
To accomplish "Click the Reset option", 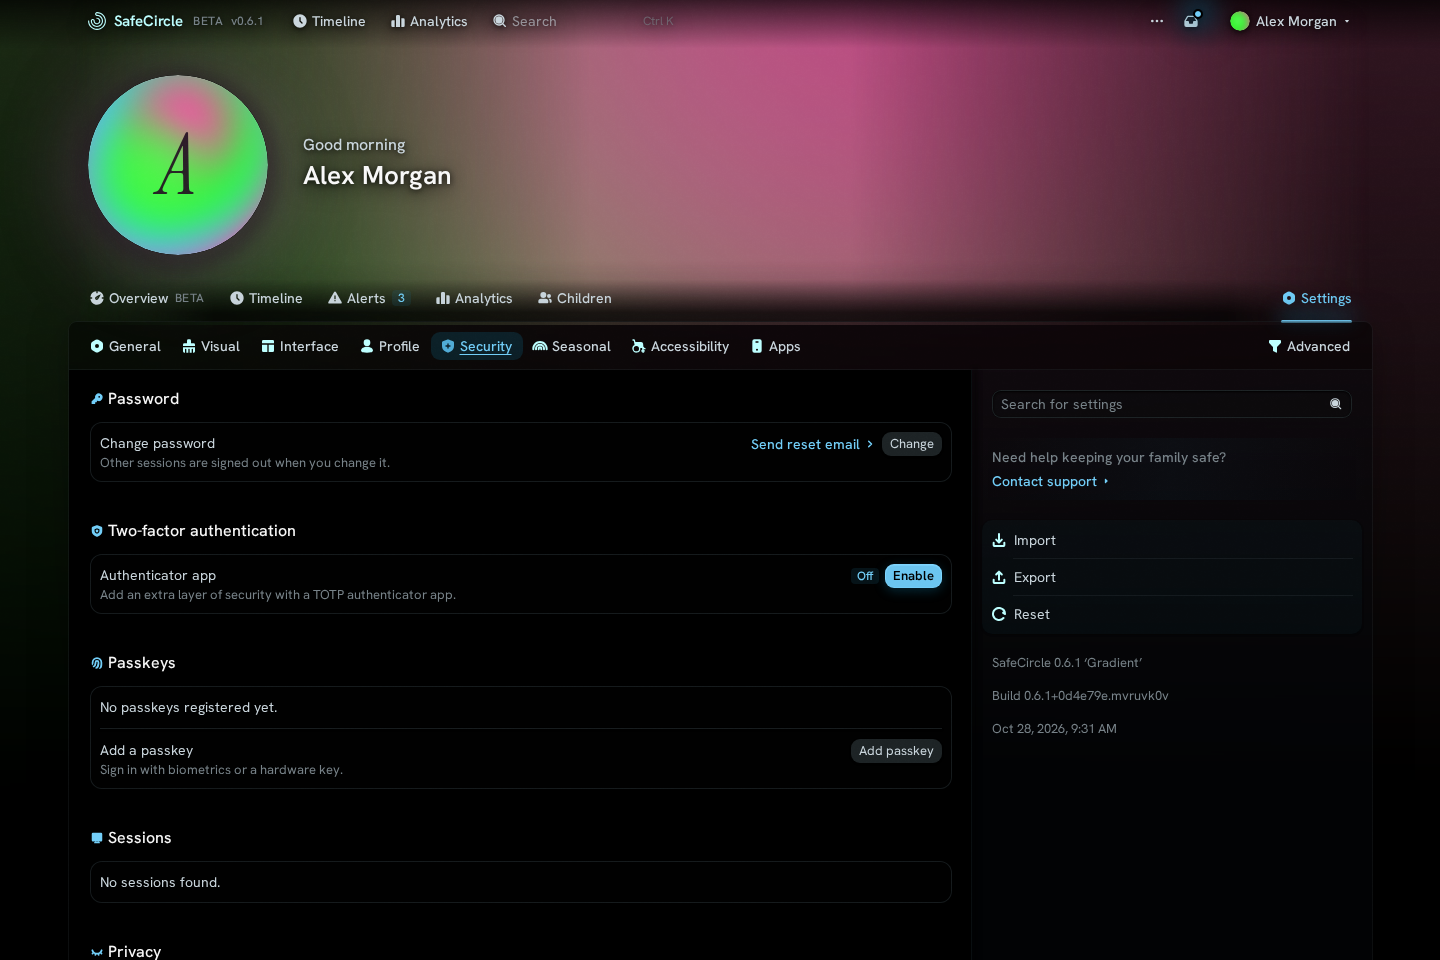I will click(1172, 614).
